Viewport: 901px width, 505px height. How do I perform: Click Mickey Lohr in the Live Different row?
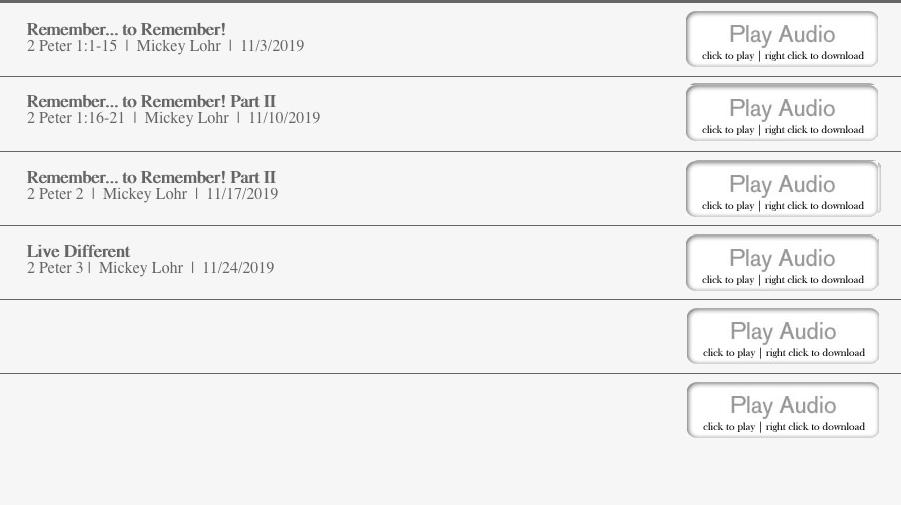pyautogui.click(x=141, y=268)
